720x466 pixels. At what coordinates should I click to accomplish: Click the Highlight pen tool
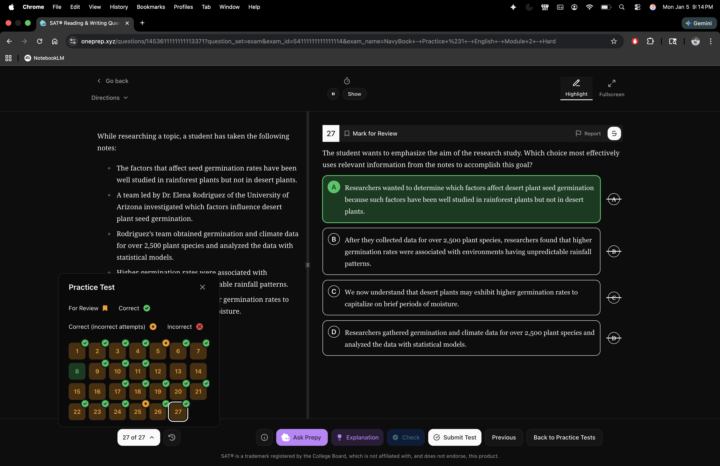[x=576, y=88]
